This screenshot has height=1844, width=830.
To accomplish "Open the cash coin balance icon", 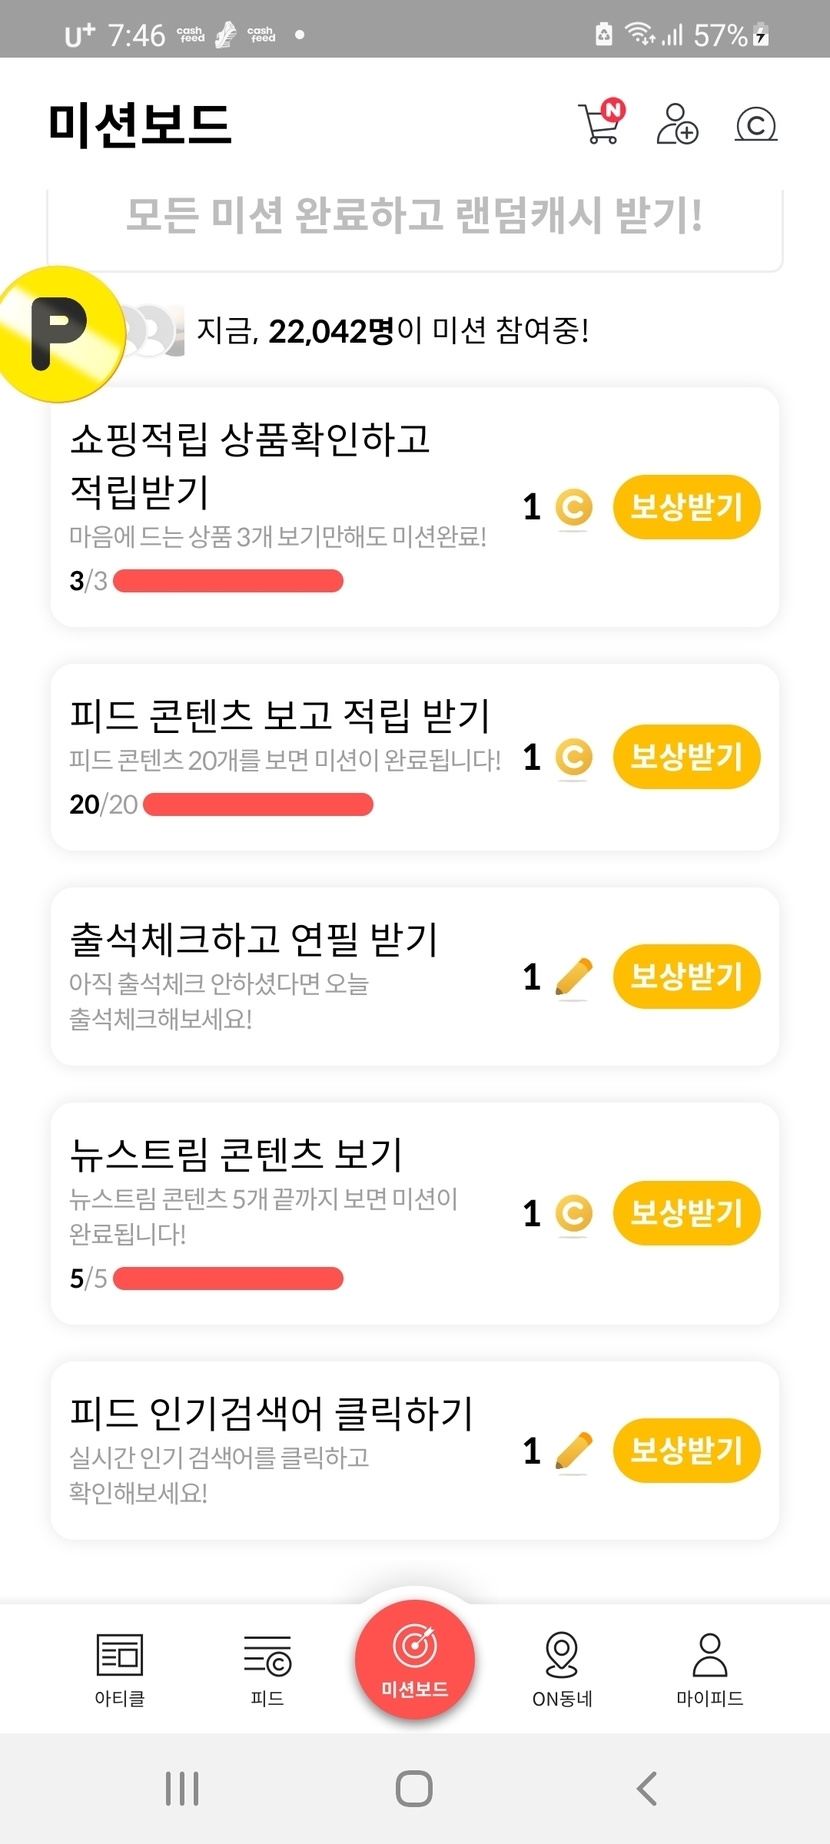I will (755, 125).
